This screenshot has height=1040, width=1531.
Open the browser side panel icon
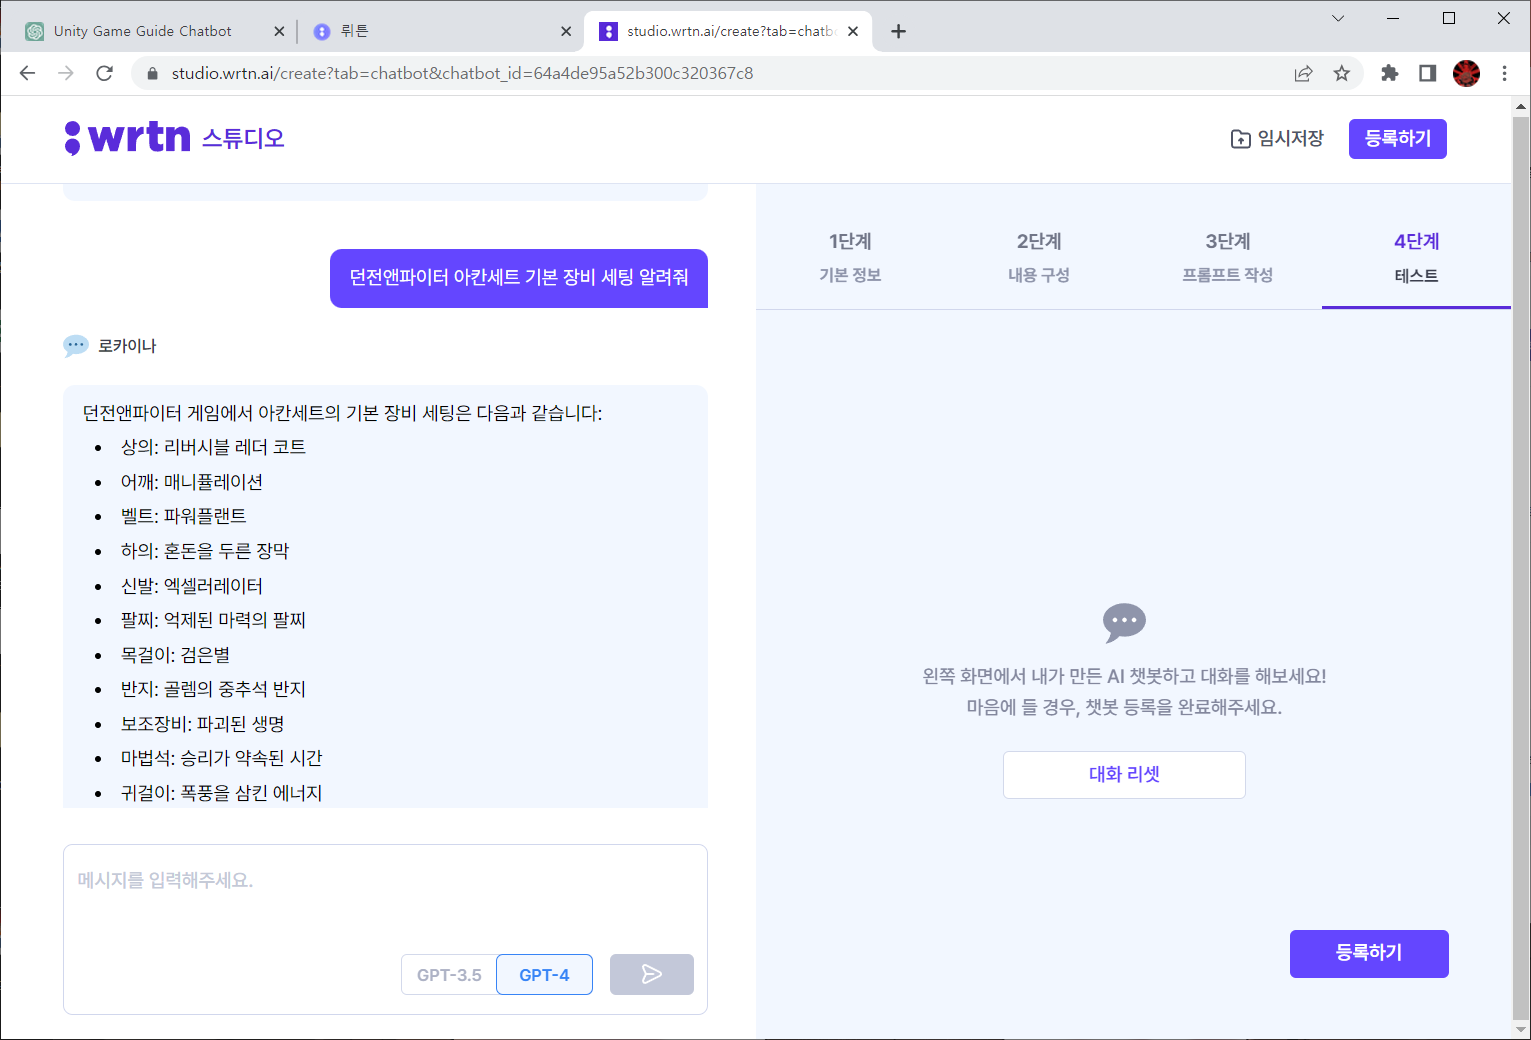[x=1427, y=73]
